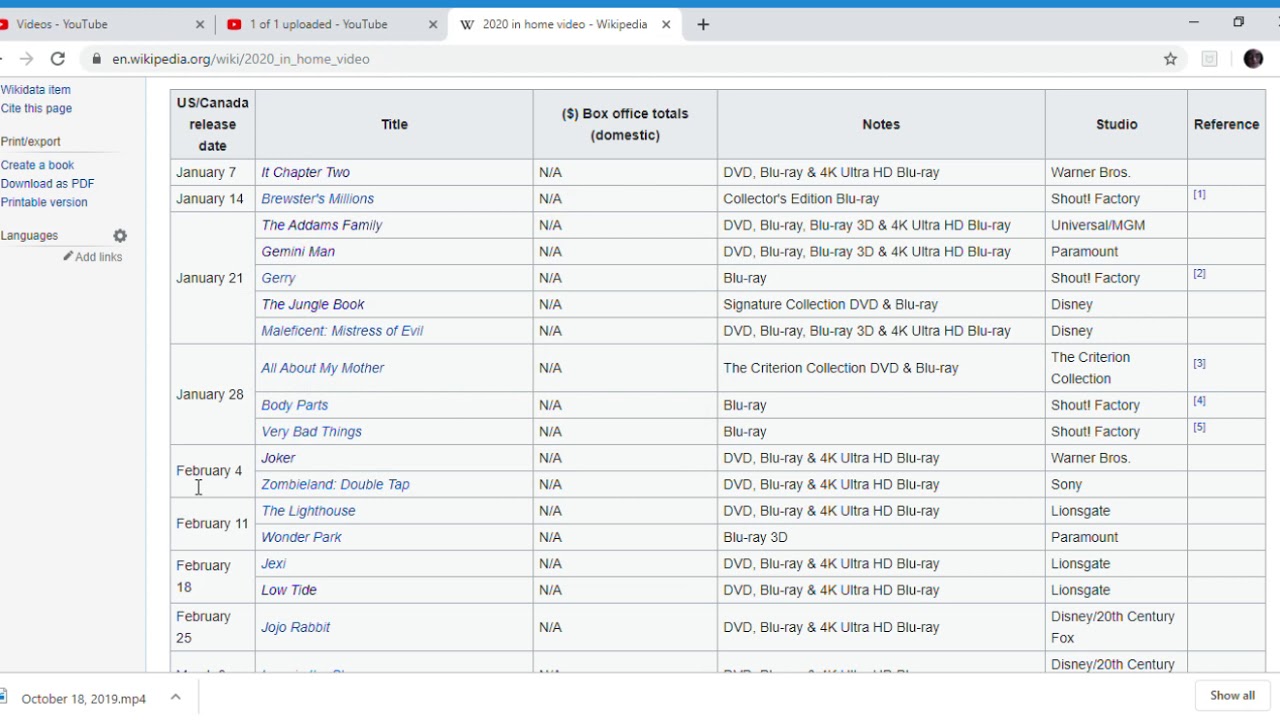Click 'Maleficent: Mistress of Evil' link

tap(342, 331)
